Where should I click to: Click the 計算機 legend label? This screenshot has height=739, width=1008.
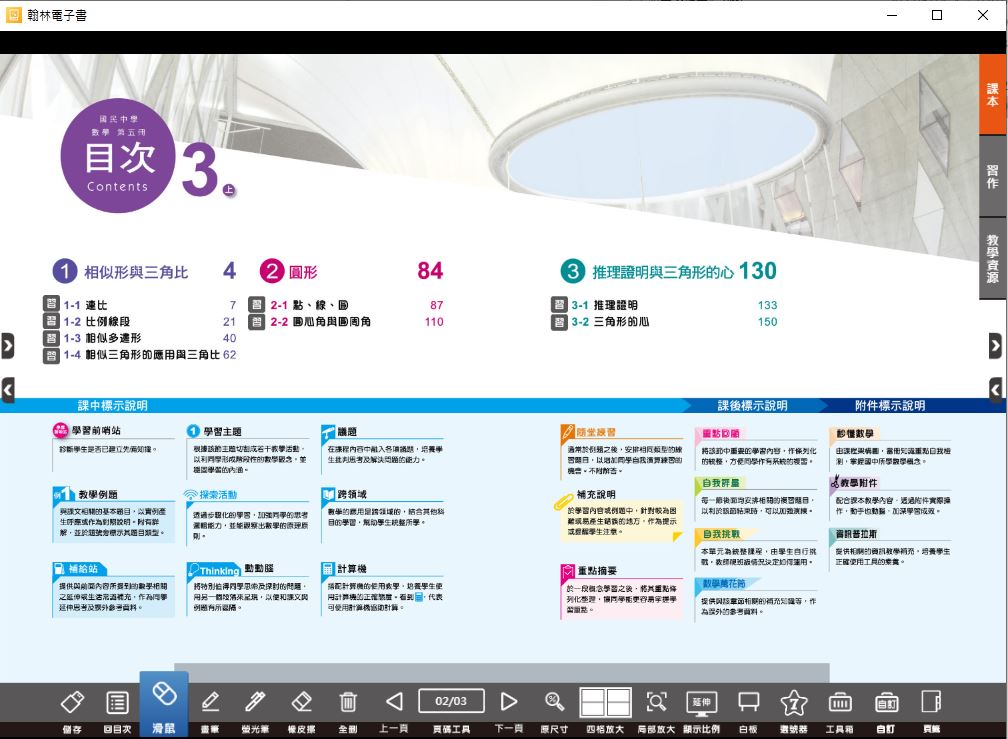coord(352,569)
